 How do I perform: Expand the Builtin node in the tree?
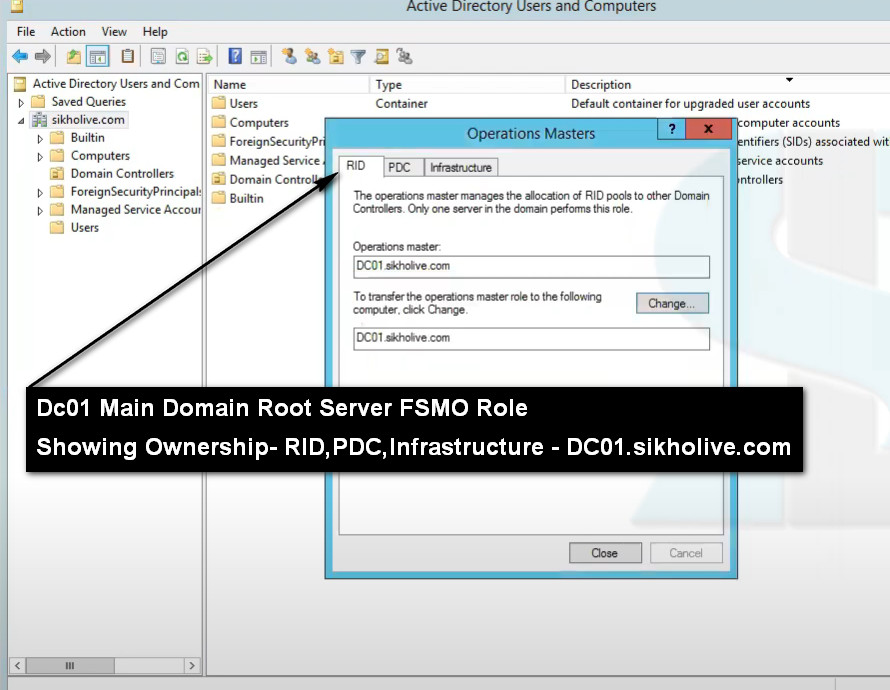pos(40,138)
